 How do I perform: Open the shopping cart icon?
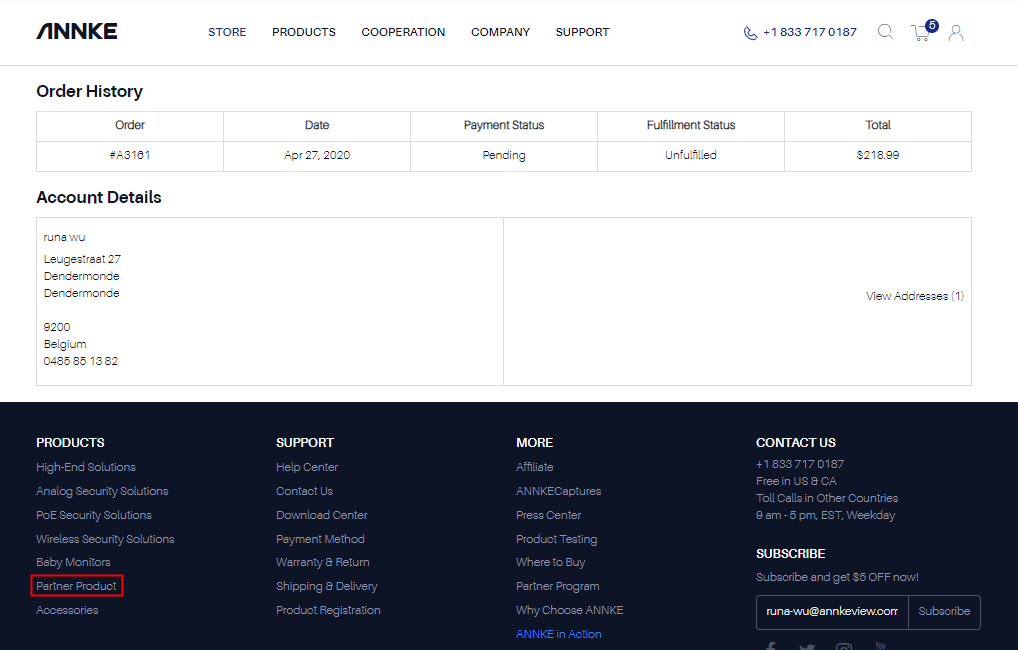(x=923, y=31)
